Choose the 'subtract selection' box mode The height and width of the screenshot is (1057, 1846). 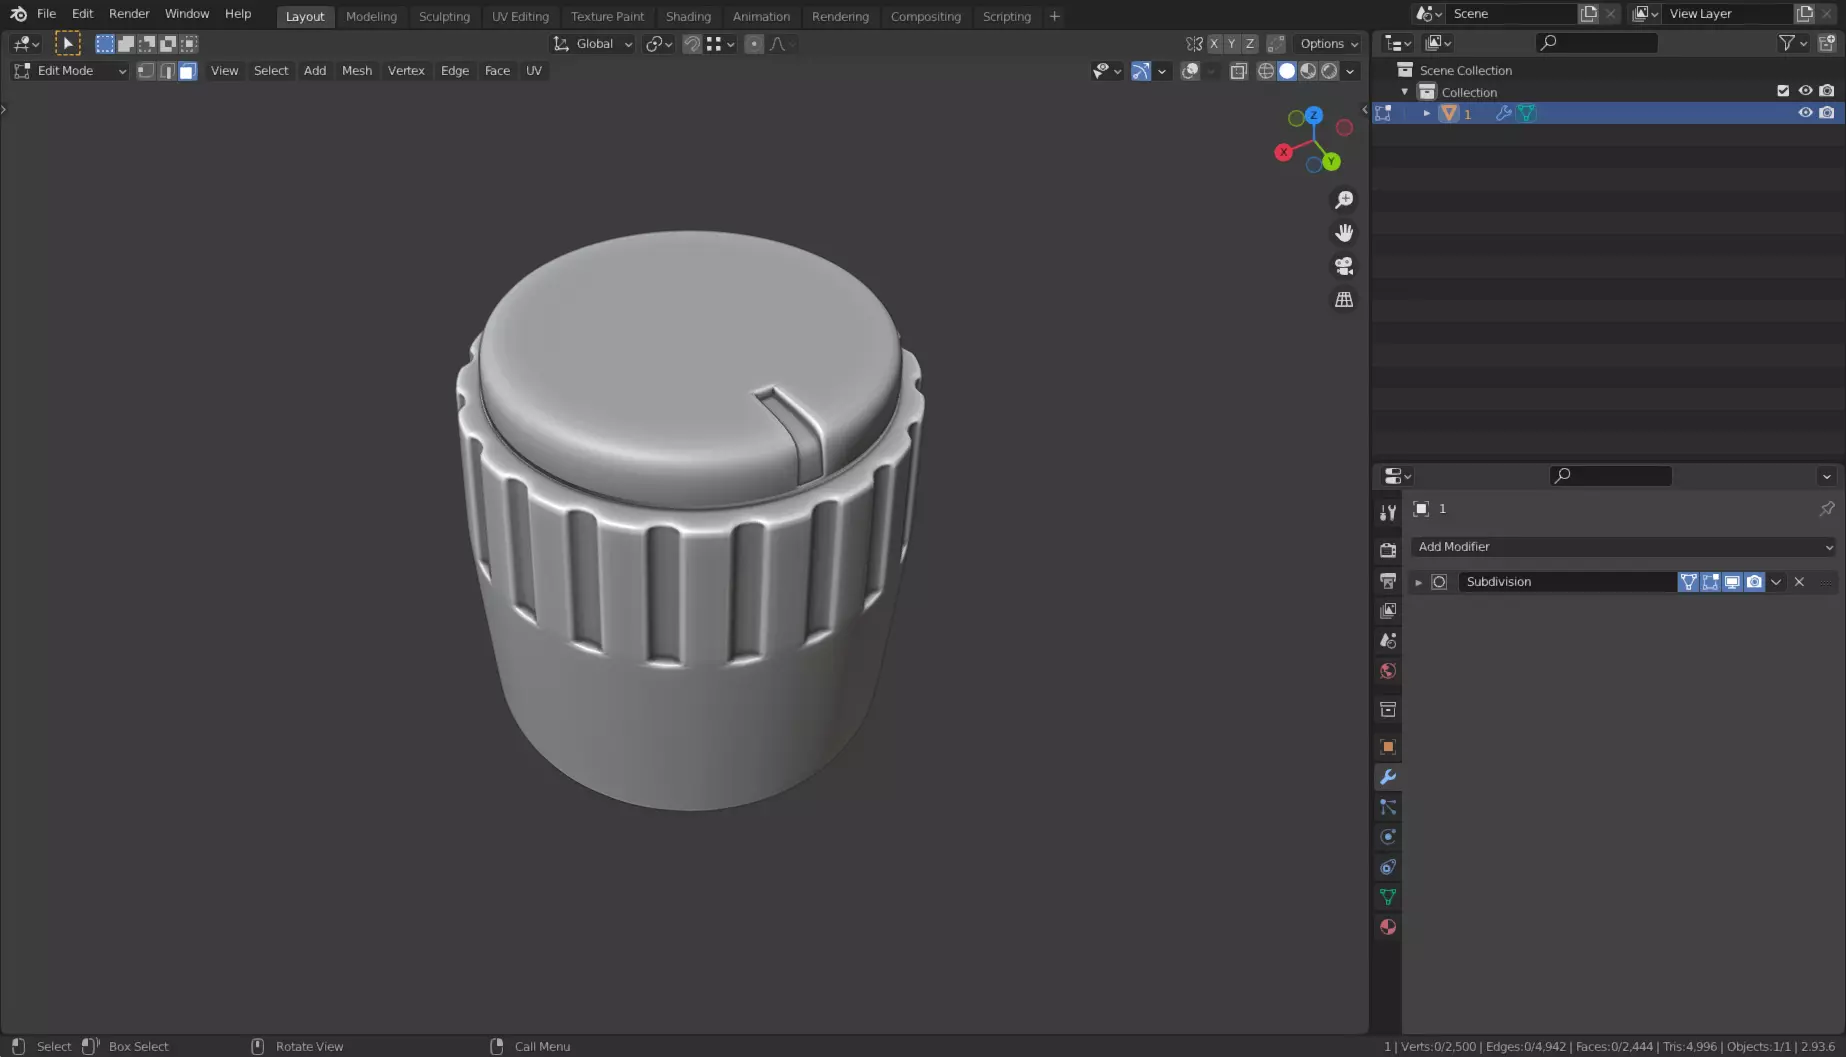[147, 44]
